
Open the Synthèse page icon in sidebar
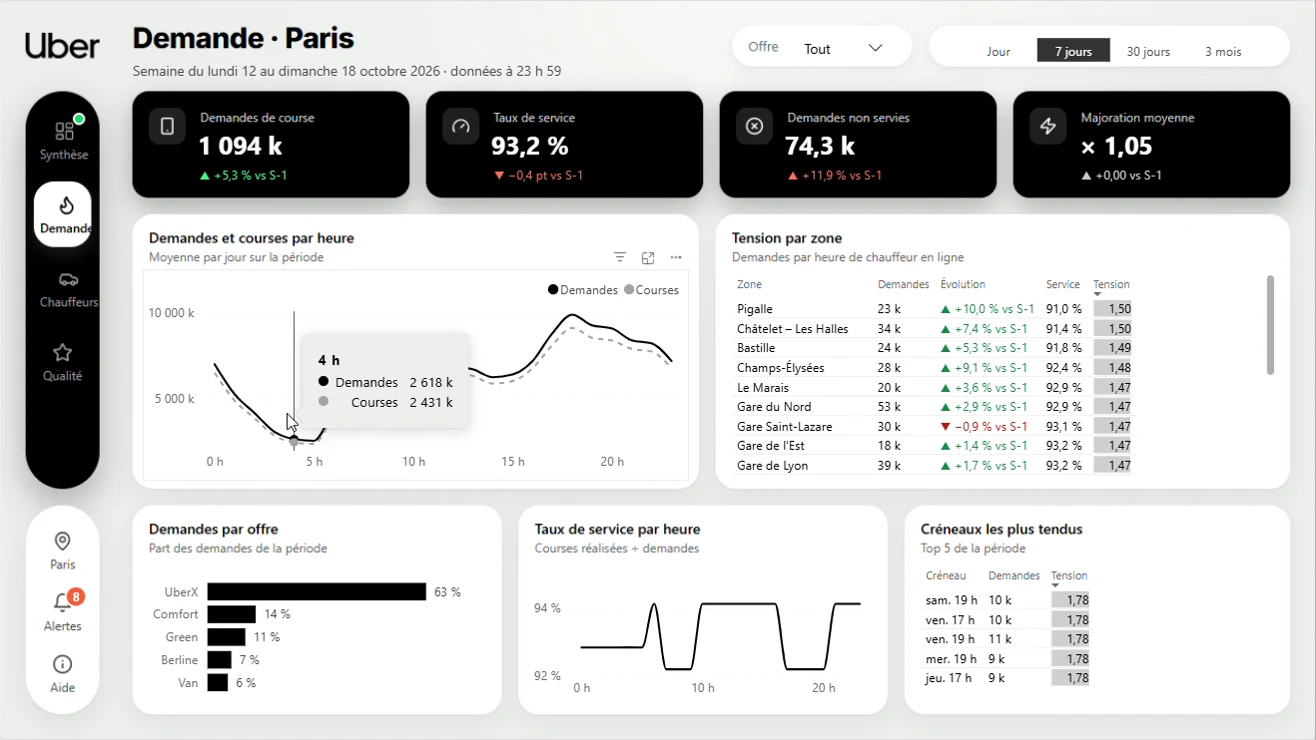(x=64, y=131)
